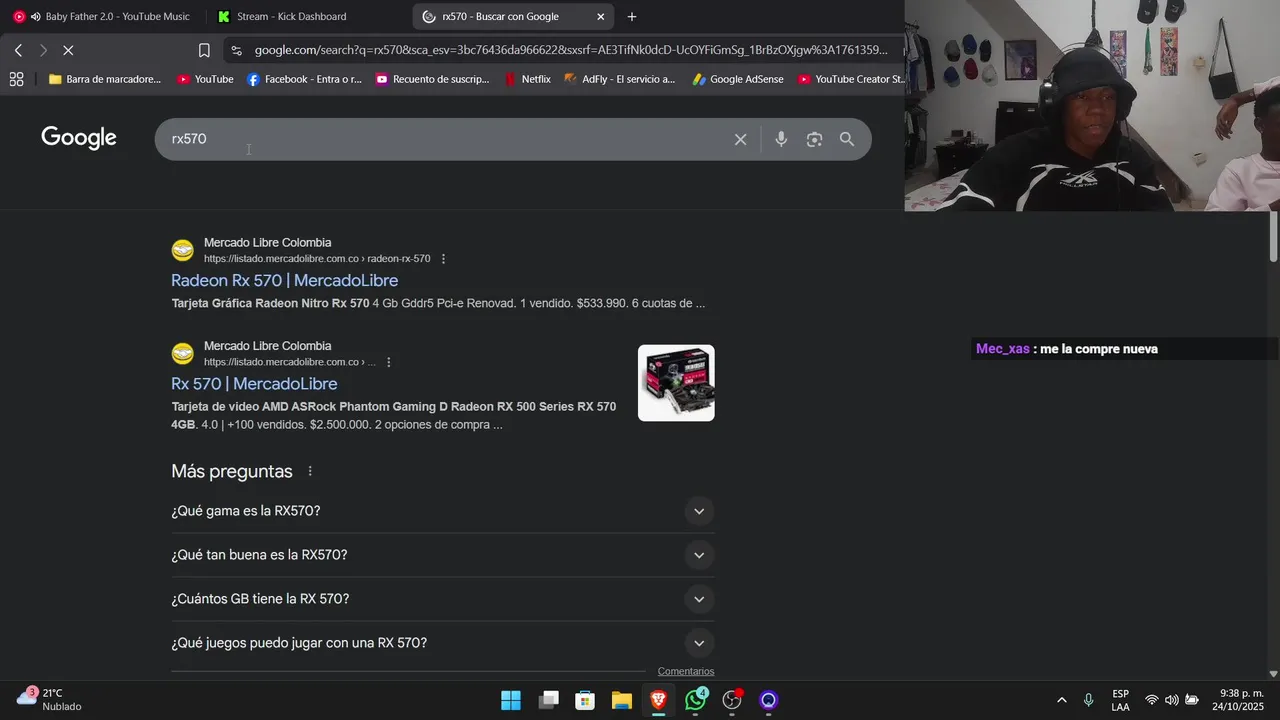The image size is (1280, 720).
Task: Click the browser address bar URL
Action: pyautogui.click(x=570, y=50)
